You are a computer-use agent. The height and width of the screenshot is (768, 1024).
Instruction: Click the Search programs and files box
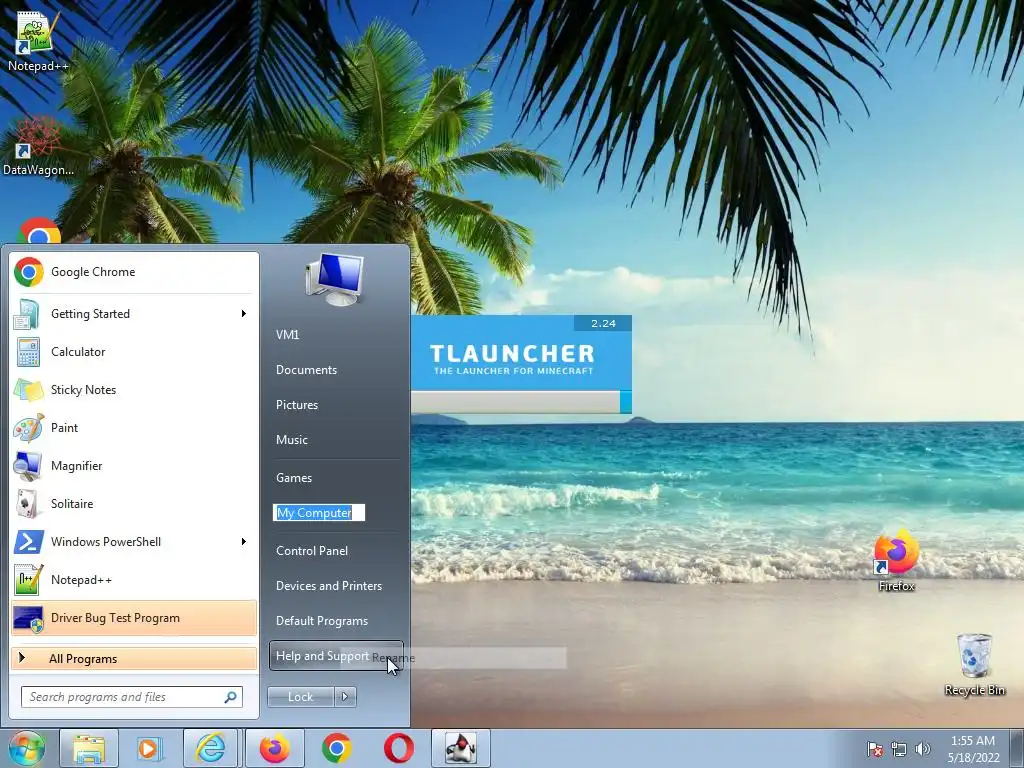(x=131, y=697)
